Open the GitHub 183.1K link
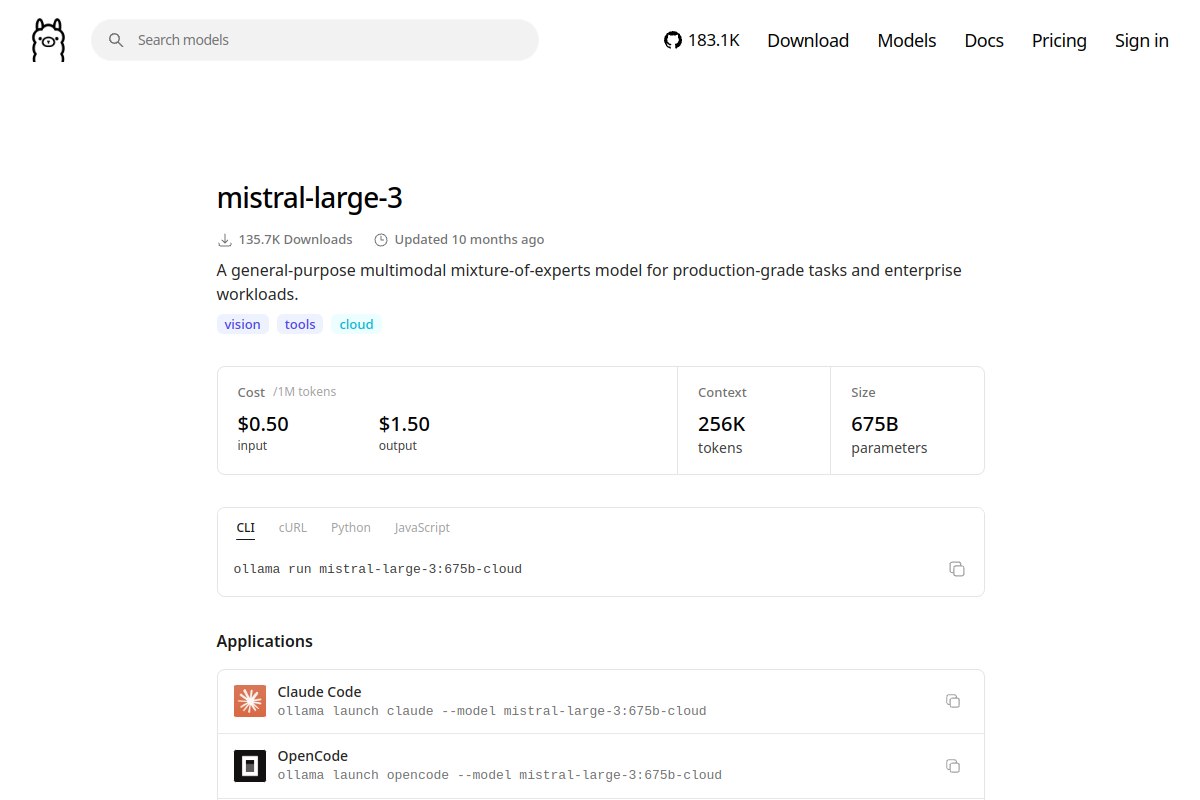 click(x=702, y=40)
